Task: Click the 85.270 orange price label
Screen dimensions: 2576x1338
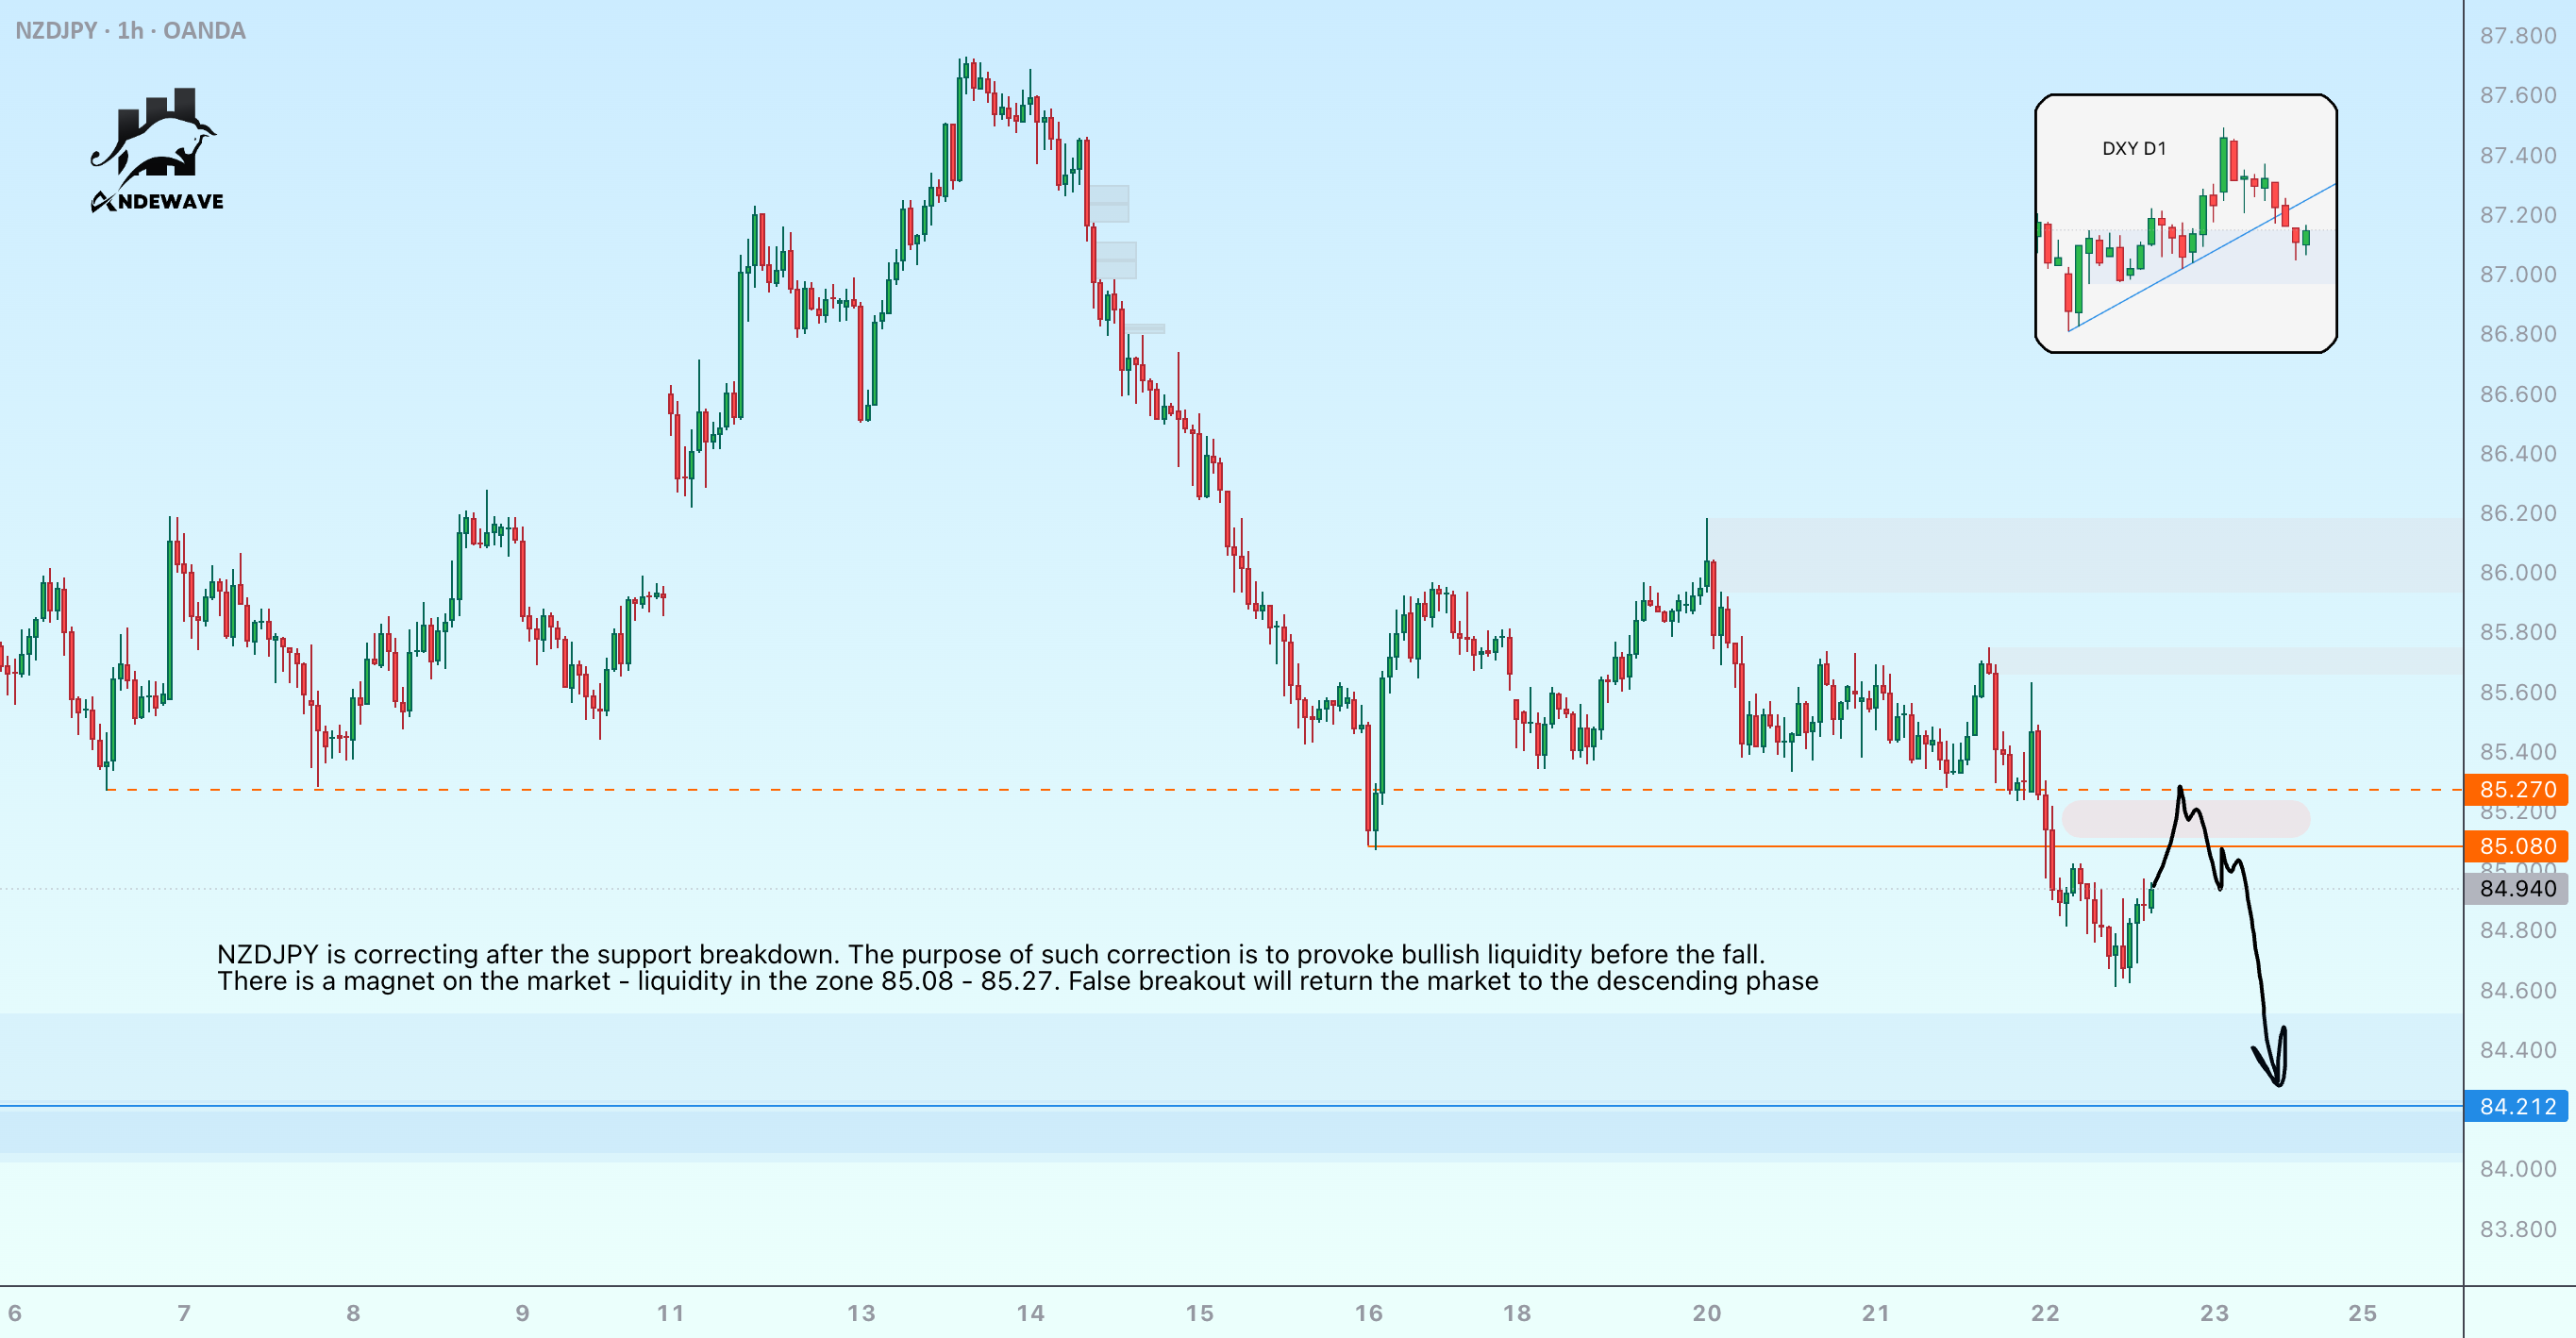Action: pos(2516,789)
